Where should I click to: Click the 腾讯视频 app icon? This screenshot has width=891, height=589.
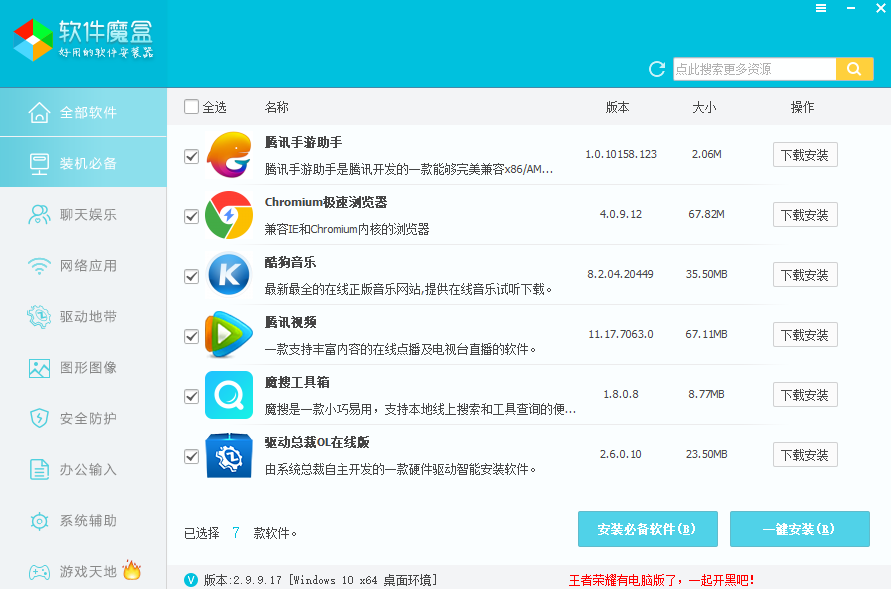228,335
